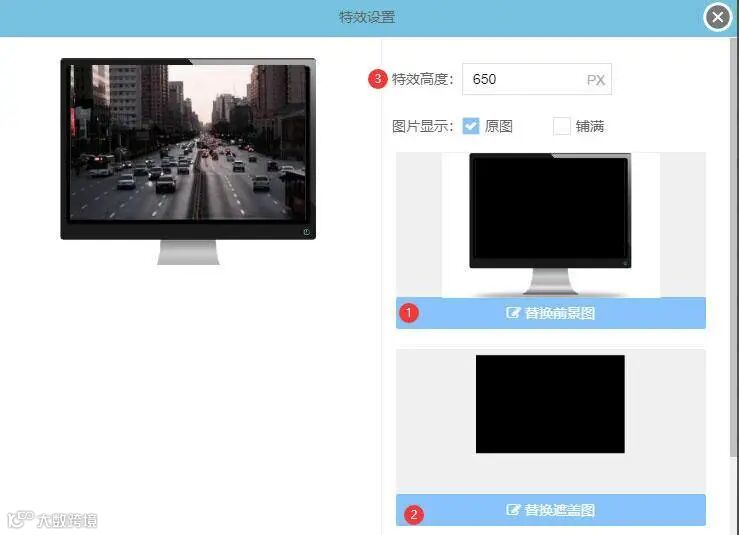Screen dimensions: 739x535
Task: Click the 替换遮盖图 button
Action: (x=551, y=510)
